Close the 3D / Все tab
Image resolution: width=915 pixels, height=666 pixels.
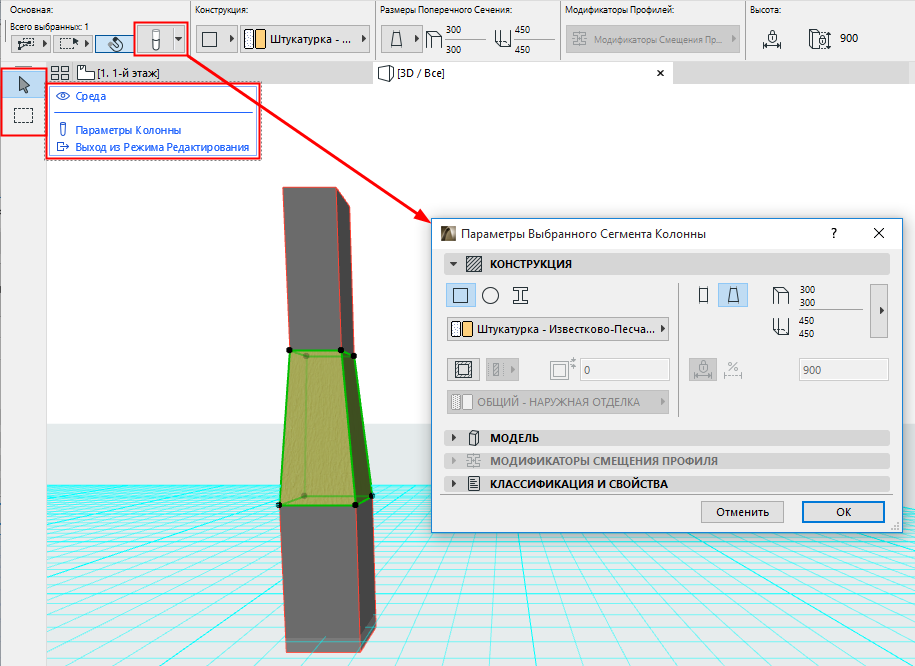[x=661, y=73]
